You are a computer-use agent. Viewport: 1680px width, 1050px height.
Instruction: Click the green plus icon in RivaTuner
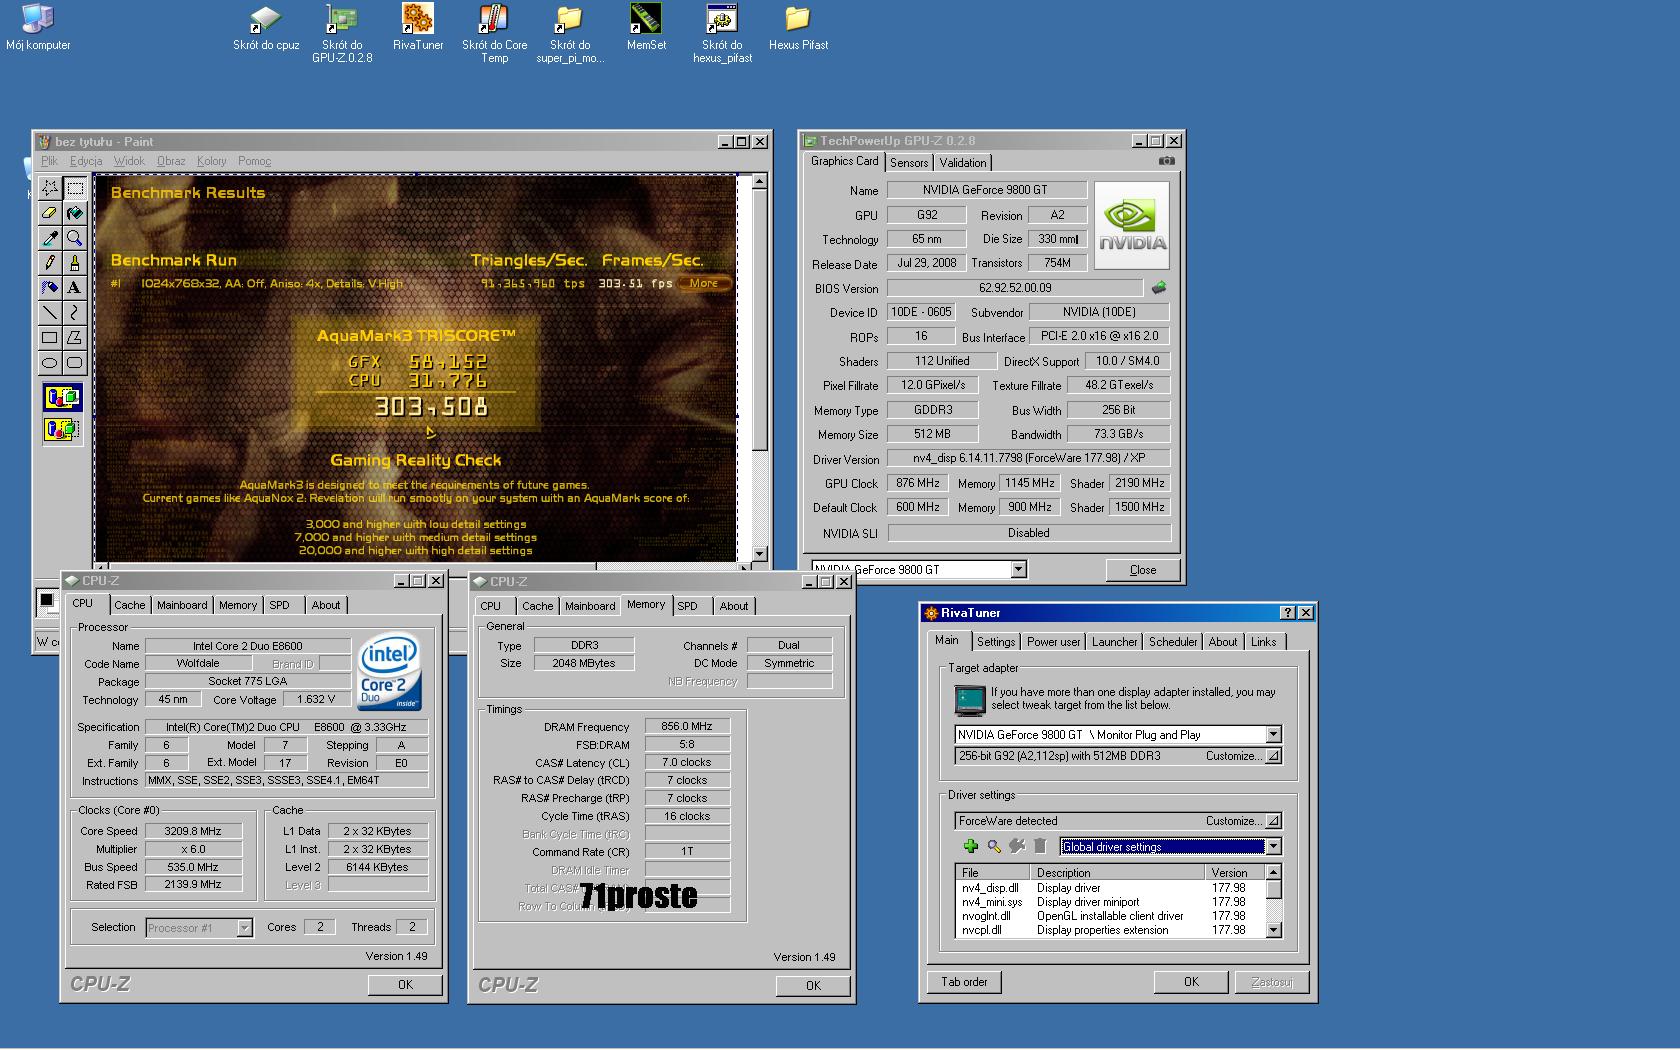point(970,846)
